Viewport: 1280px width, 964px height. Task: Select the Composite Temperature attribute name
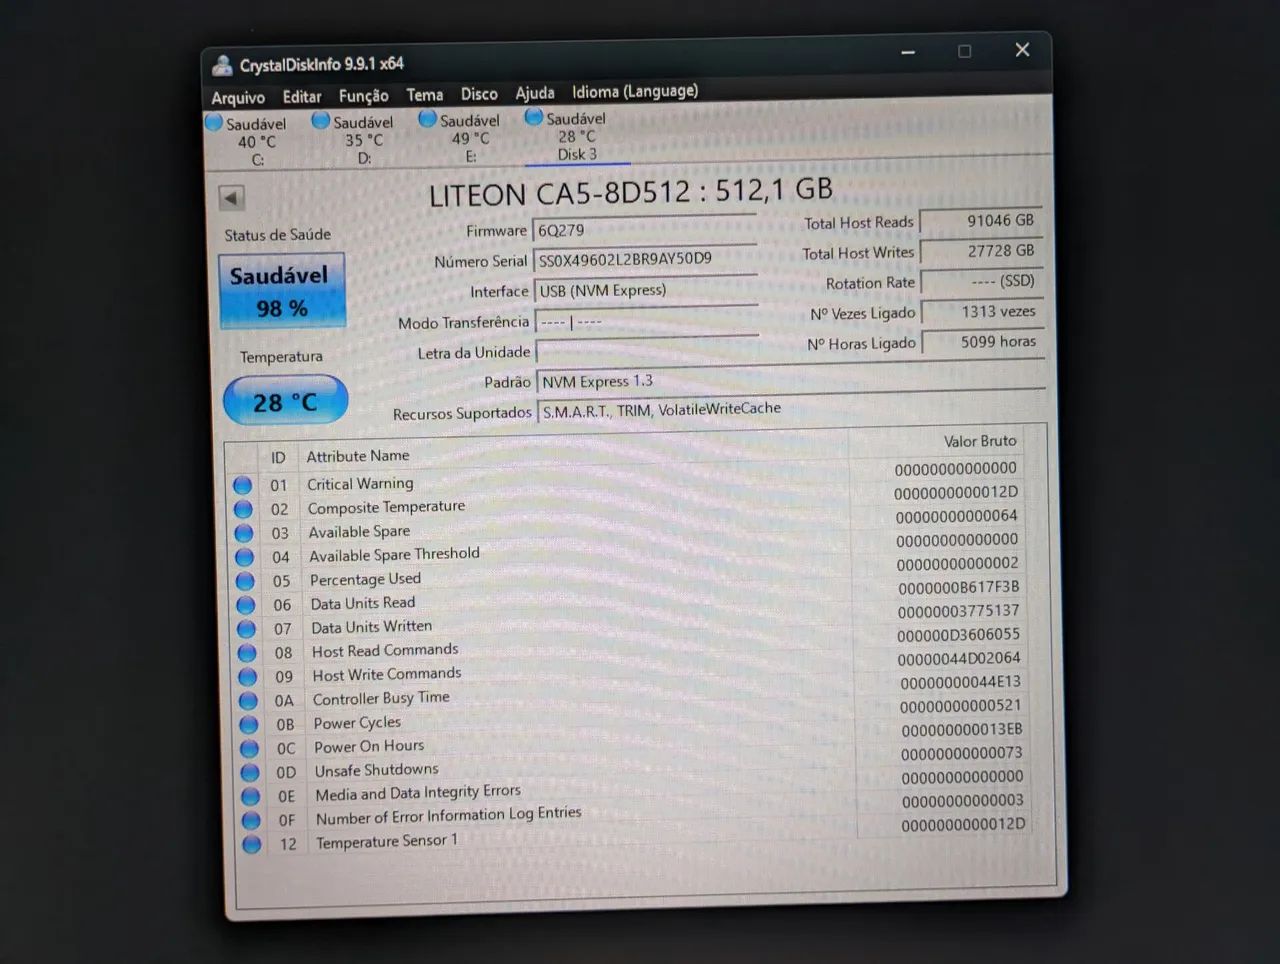pyautogui.click(x=386, y=507)
